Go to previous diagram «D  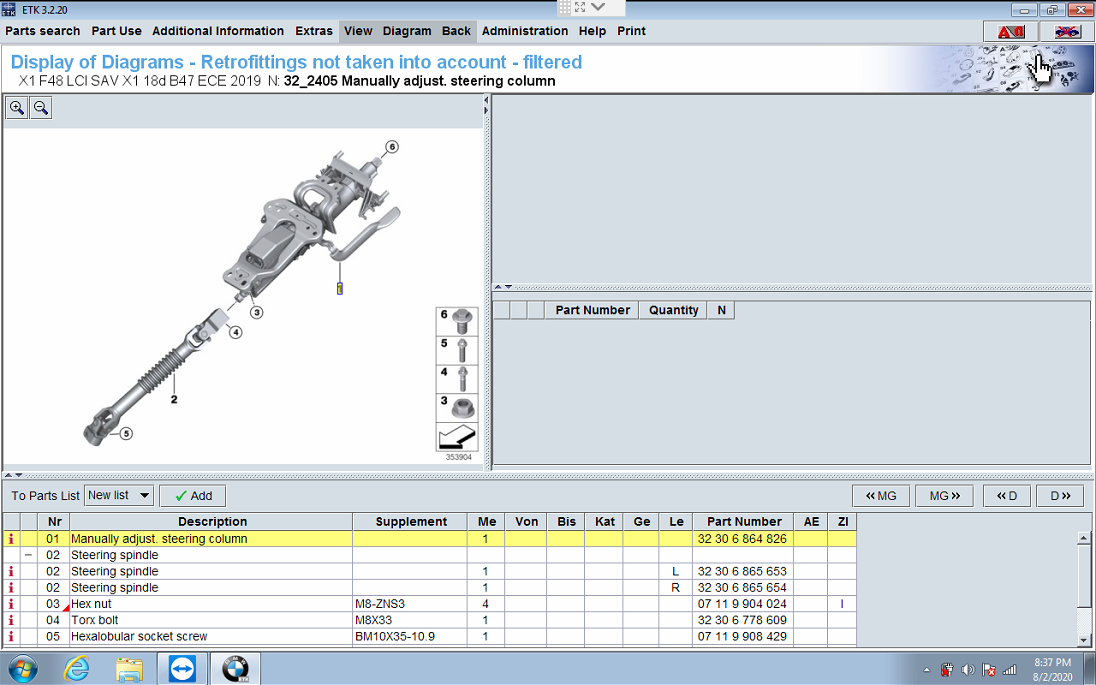1007,496
